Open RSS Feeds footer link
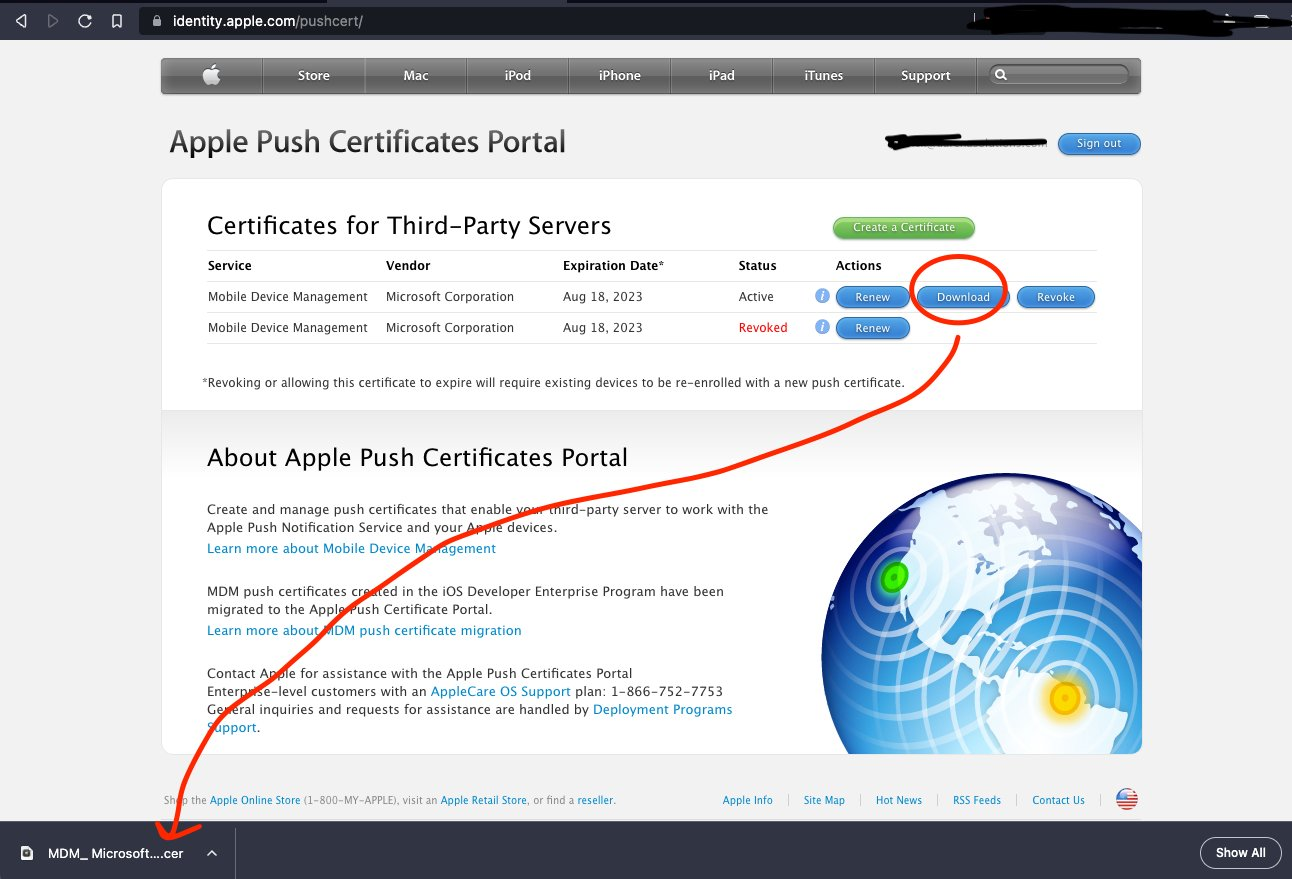The image size is (1292, 879). [x=977, y=800]
